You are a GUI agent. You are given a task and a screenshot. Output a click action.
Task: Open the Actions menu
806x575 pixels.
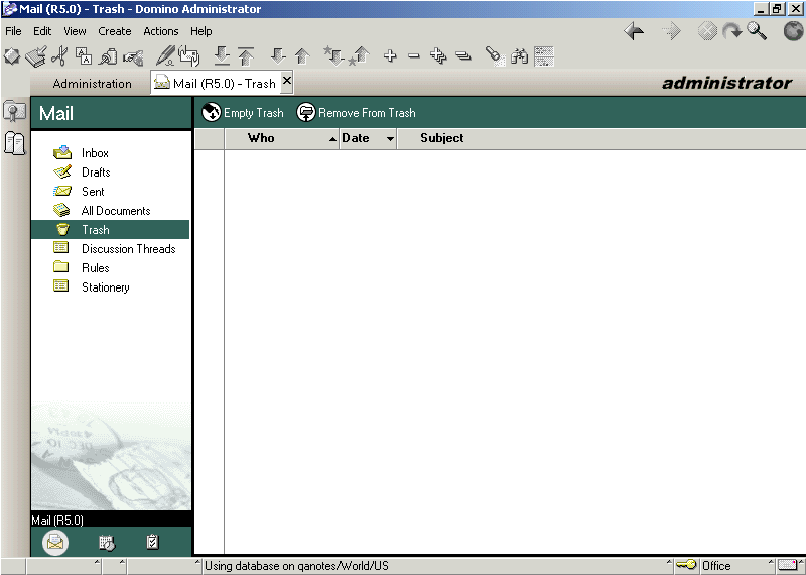click(x=160, y=31)
